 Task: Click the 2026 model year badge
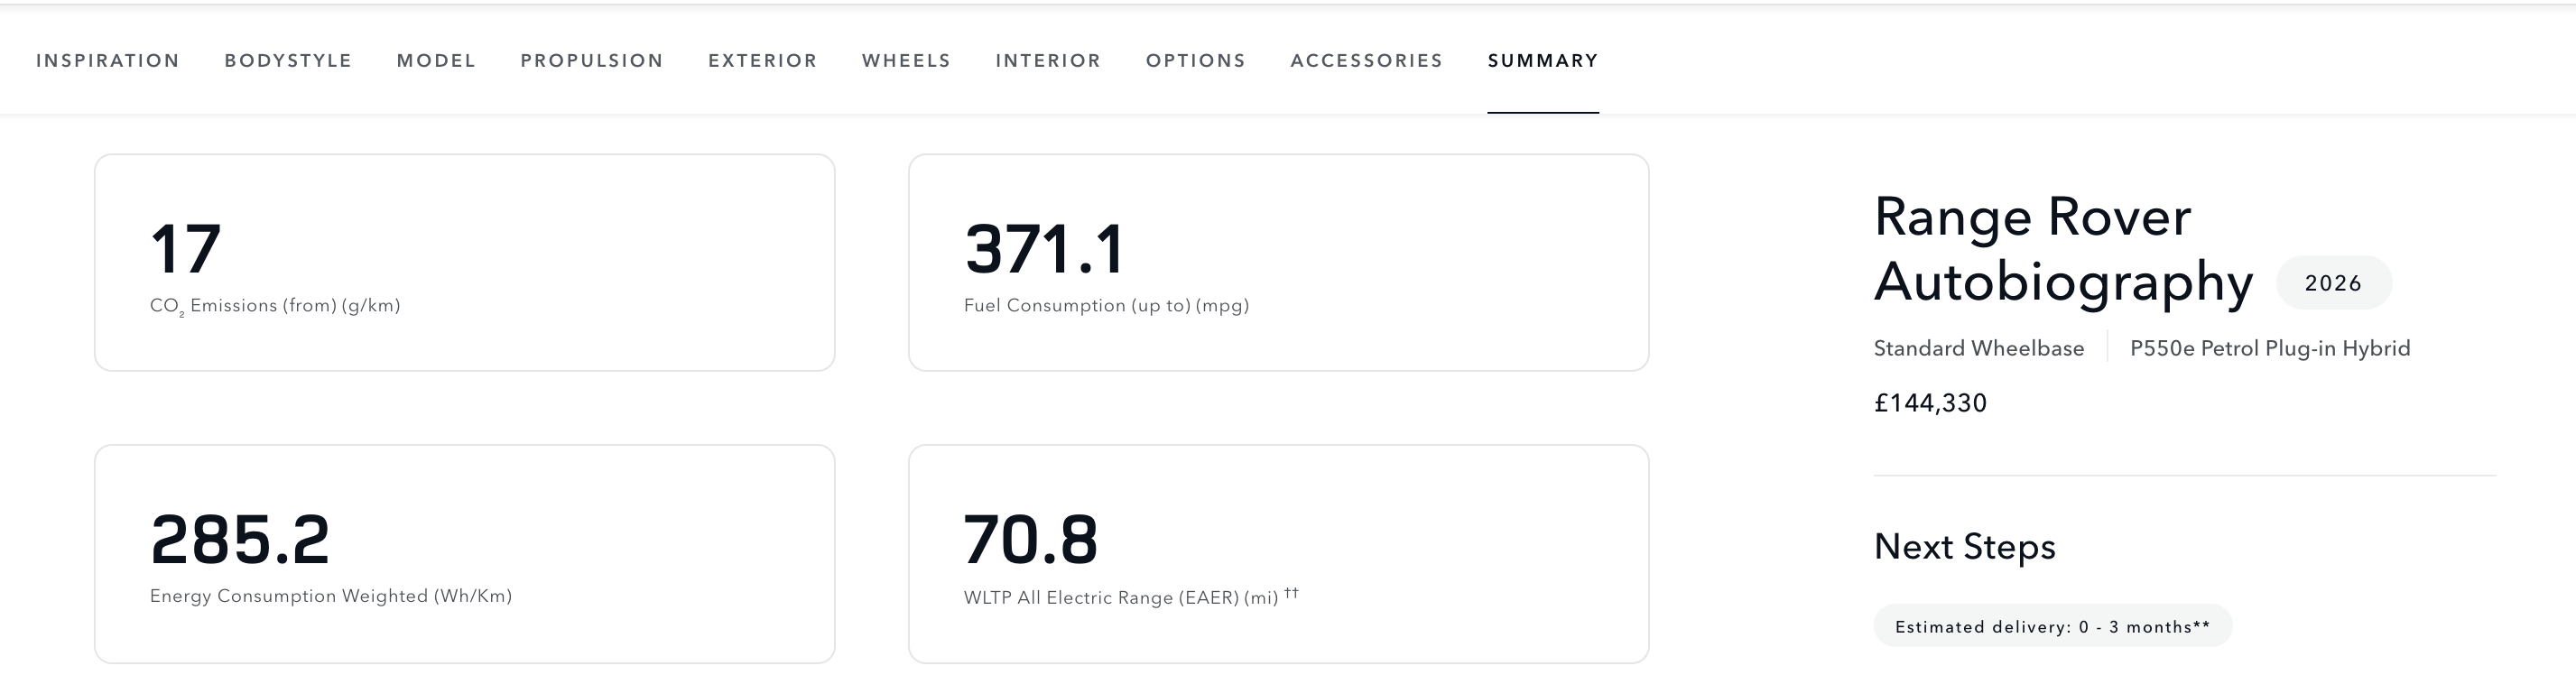(2333, 283)
